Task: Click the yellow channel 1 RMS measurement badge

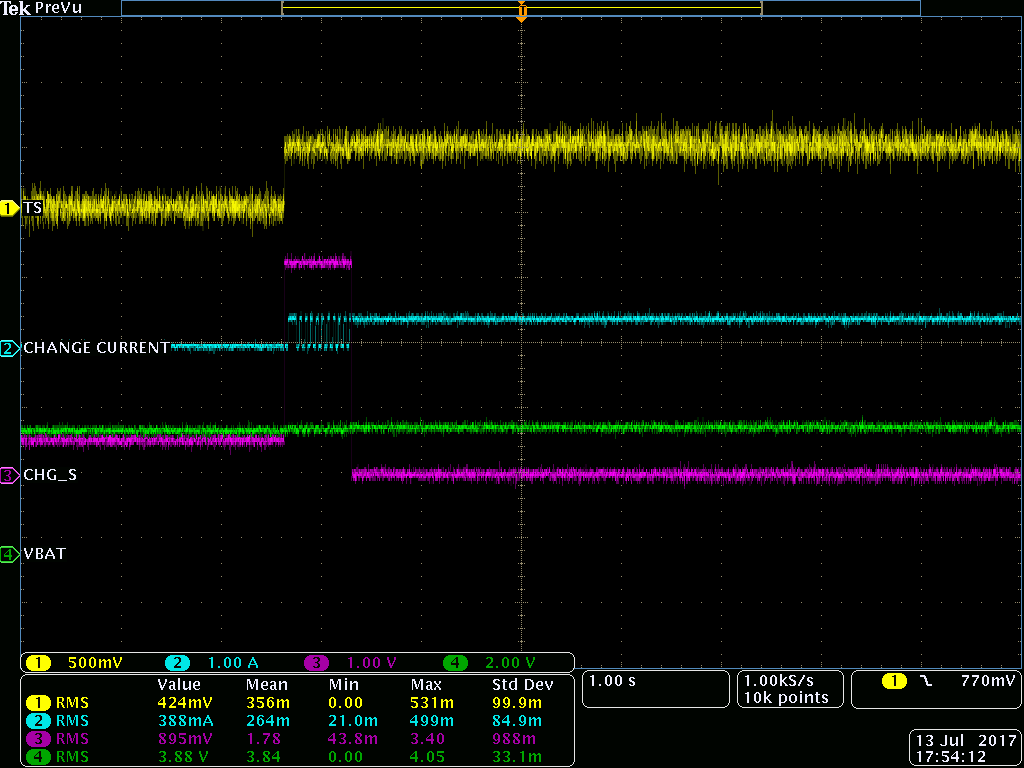Action: (x=39, y=702)
